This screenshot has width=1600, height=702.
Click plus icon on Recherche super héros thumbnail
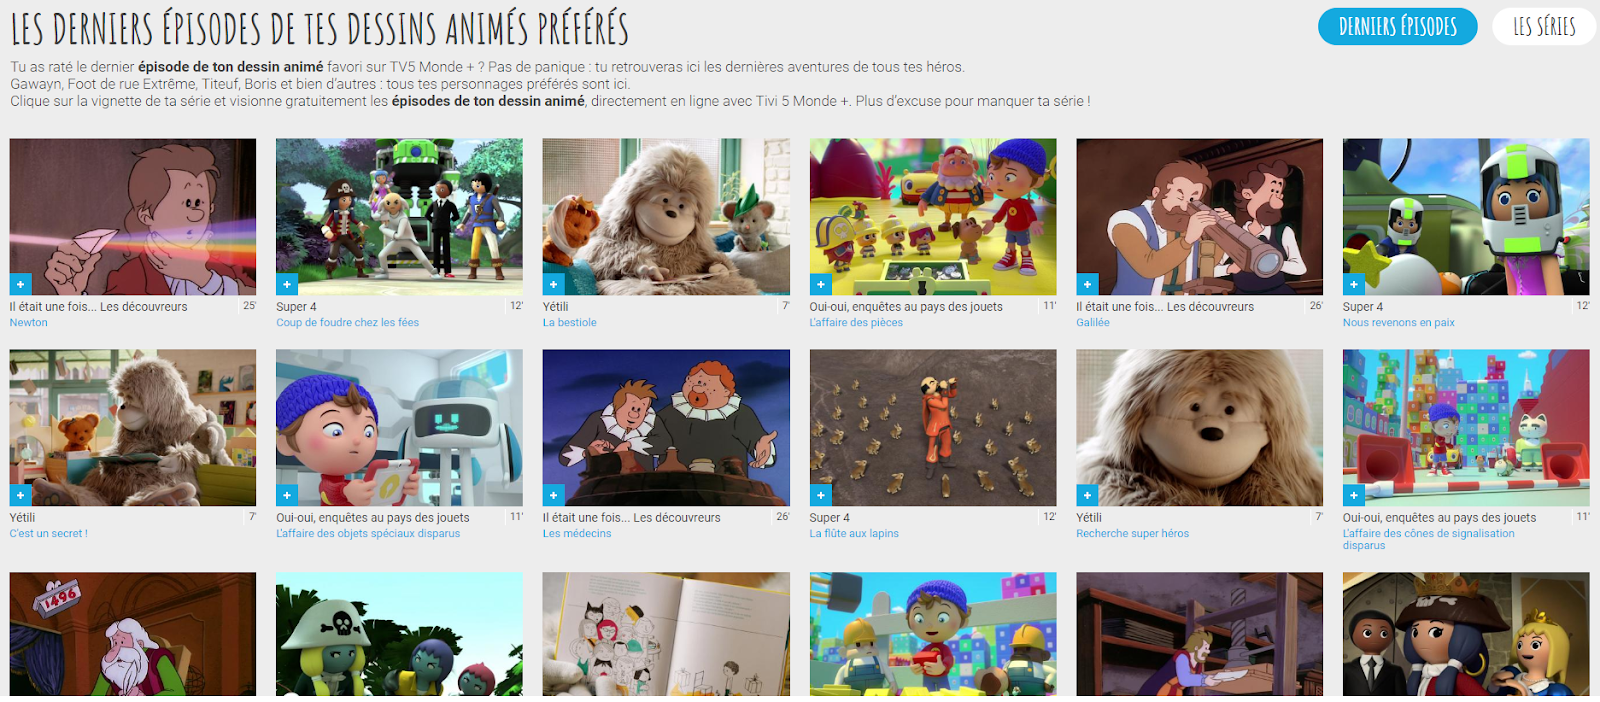click(1087, 495)
